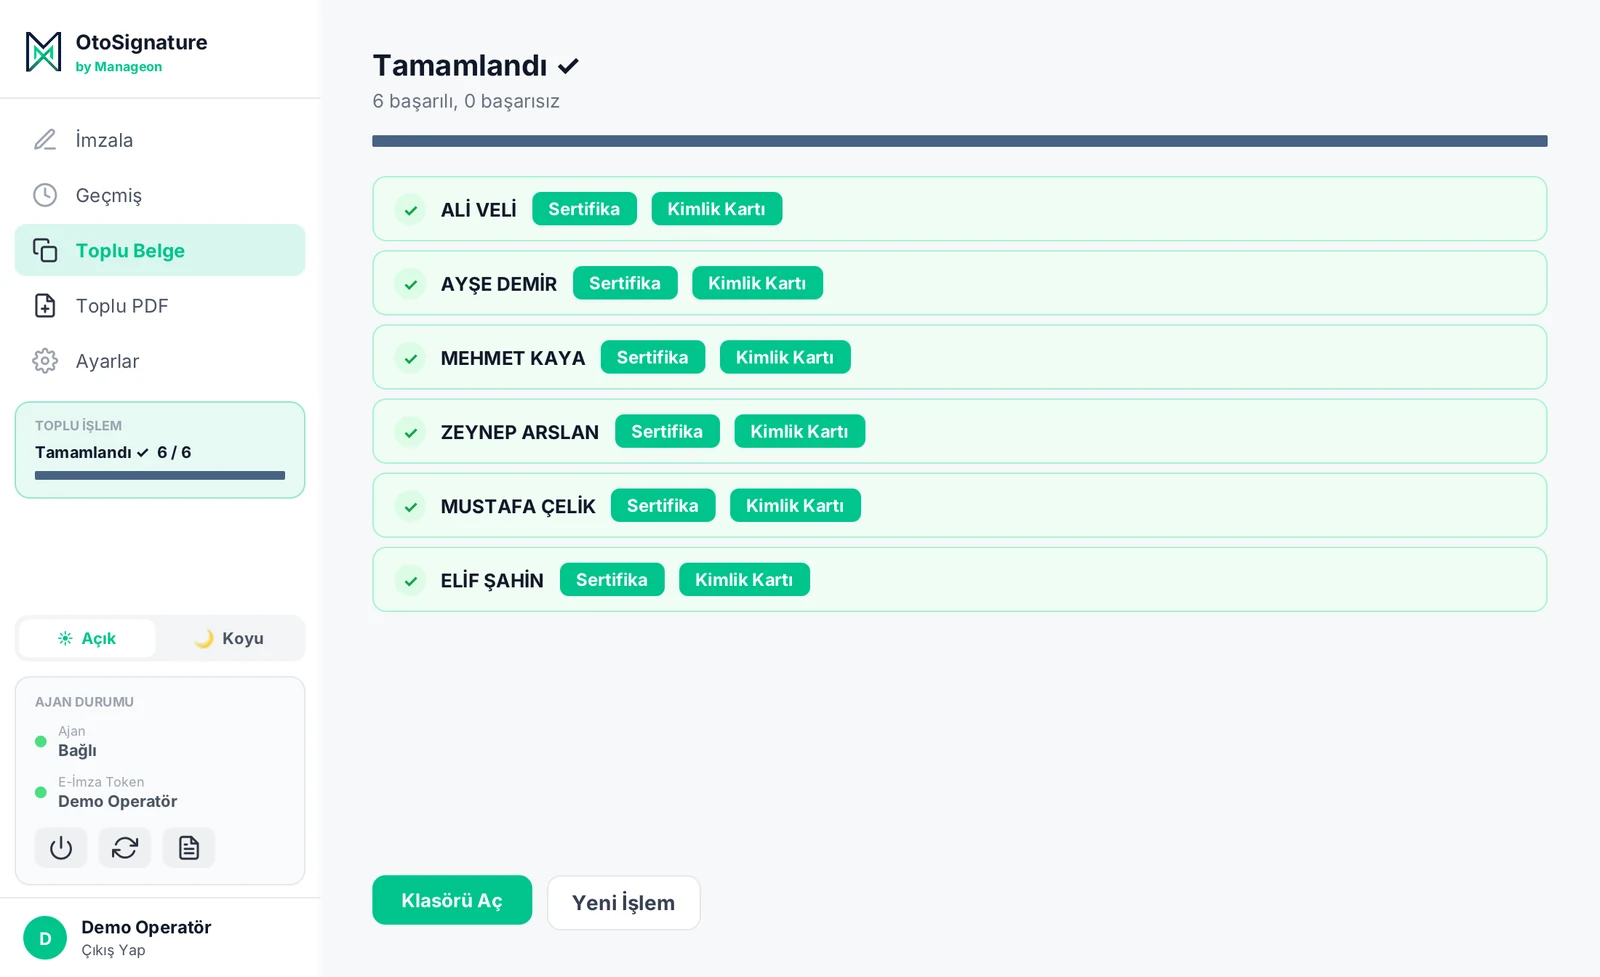Open Sertifika for AYŞE DEMİR
Screen dimensions: 1600x977
tap(625, 283)
